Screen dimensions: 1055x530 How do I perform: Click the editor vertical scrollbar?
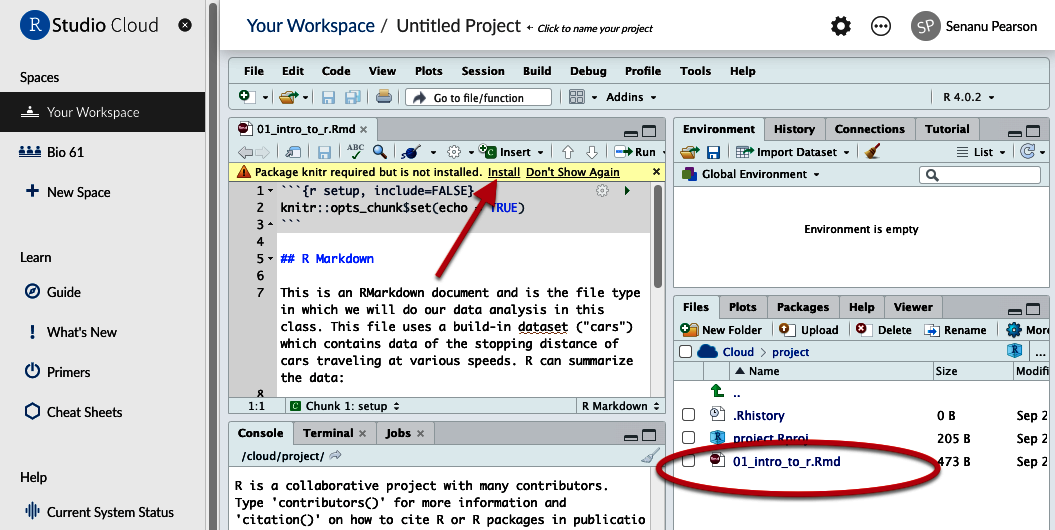[658, 236]
